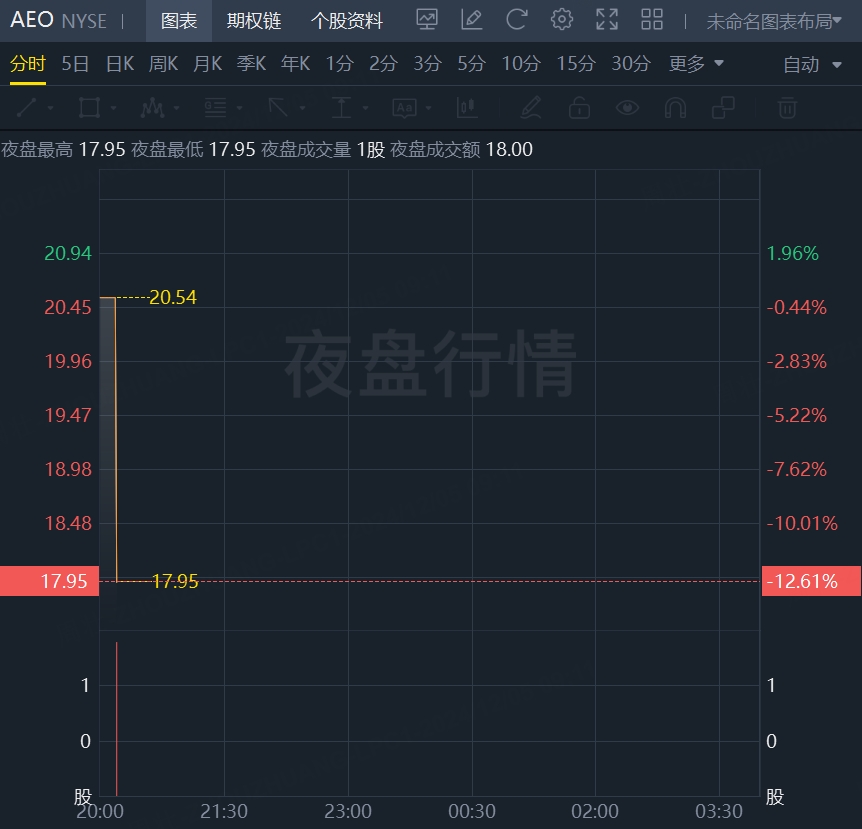862x829 pixels.
Task: Expand the wave tool dropdown arrow
Action: pyautogui.click(x=176, y=108)
